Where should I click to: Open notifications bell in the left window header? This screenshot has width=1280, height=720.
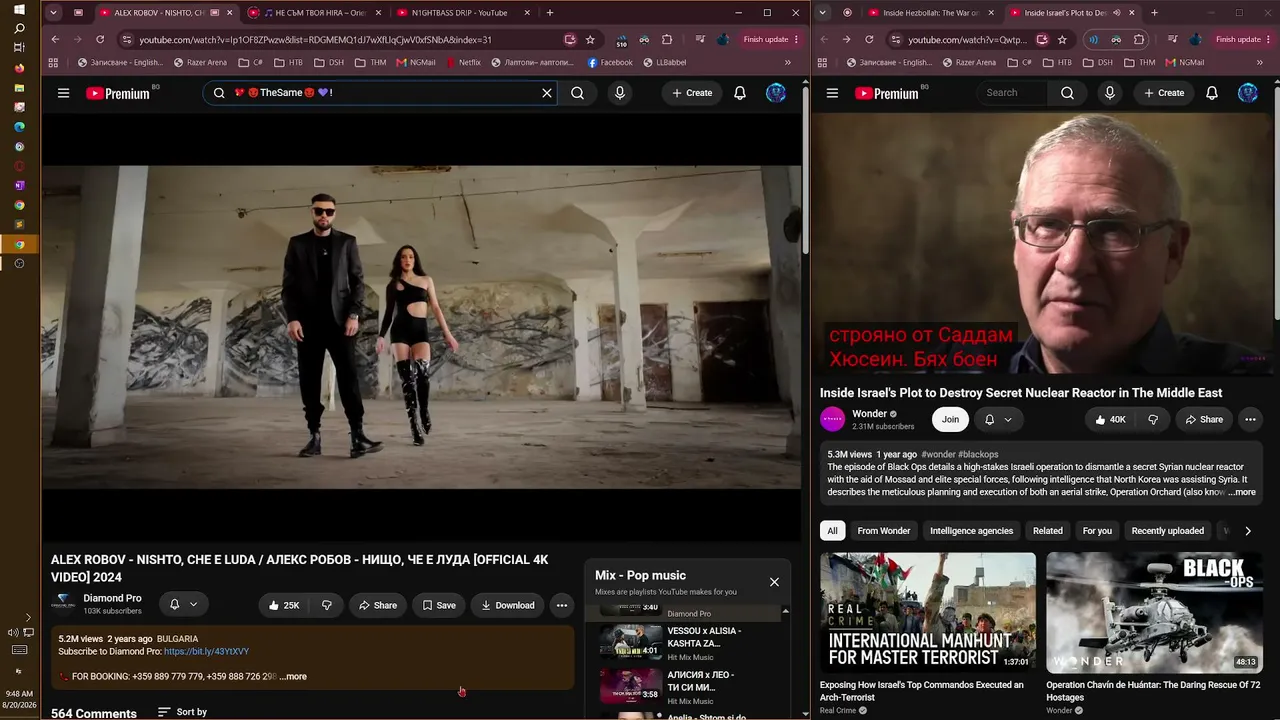click(x=740, y=93)
